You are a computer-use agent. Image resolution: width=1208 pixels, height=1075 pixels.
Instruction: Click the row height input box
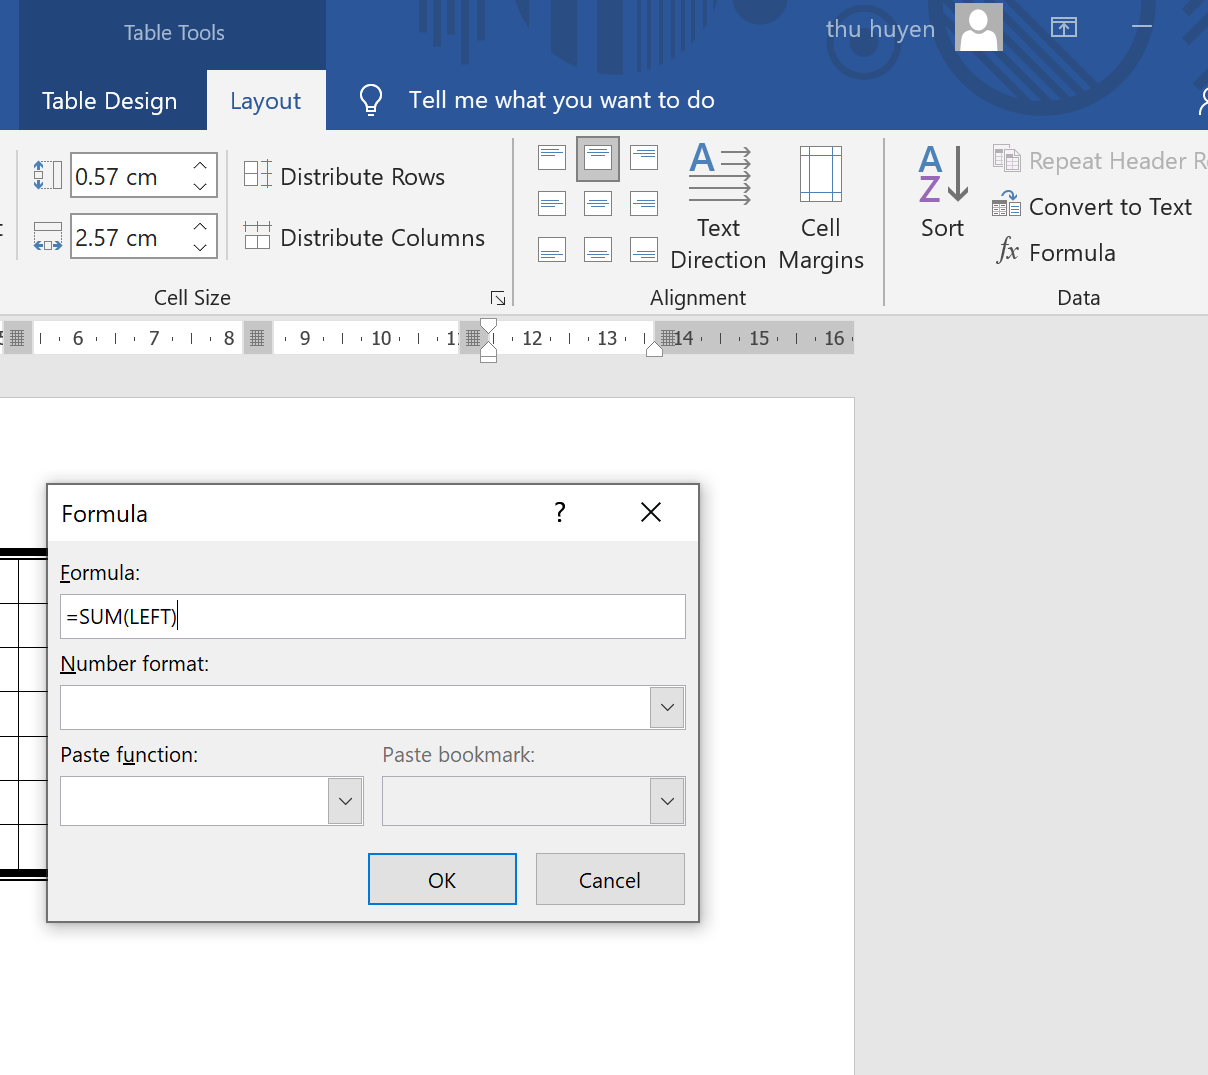click(129, 176)
